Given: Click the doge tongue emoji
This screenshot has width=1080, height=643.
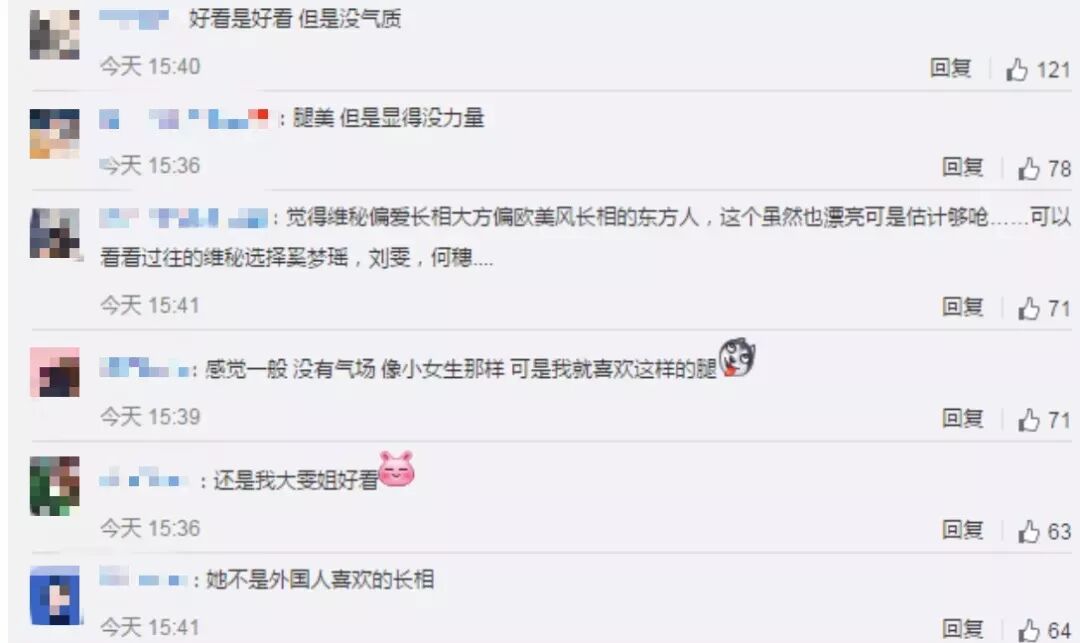Looking at the screenshot, I should [737, 357].
